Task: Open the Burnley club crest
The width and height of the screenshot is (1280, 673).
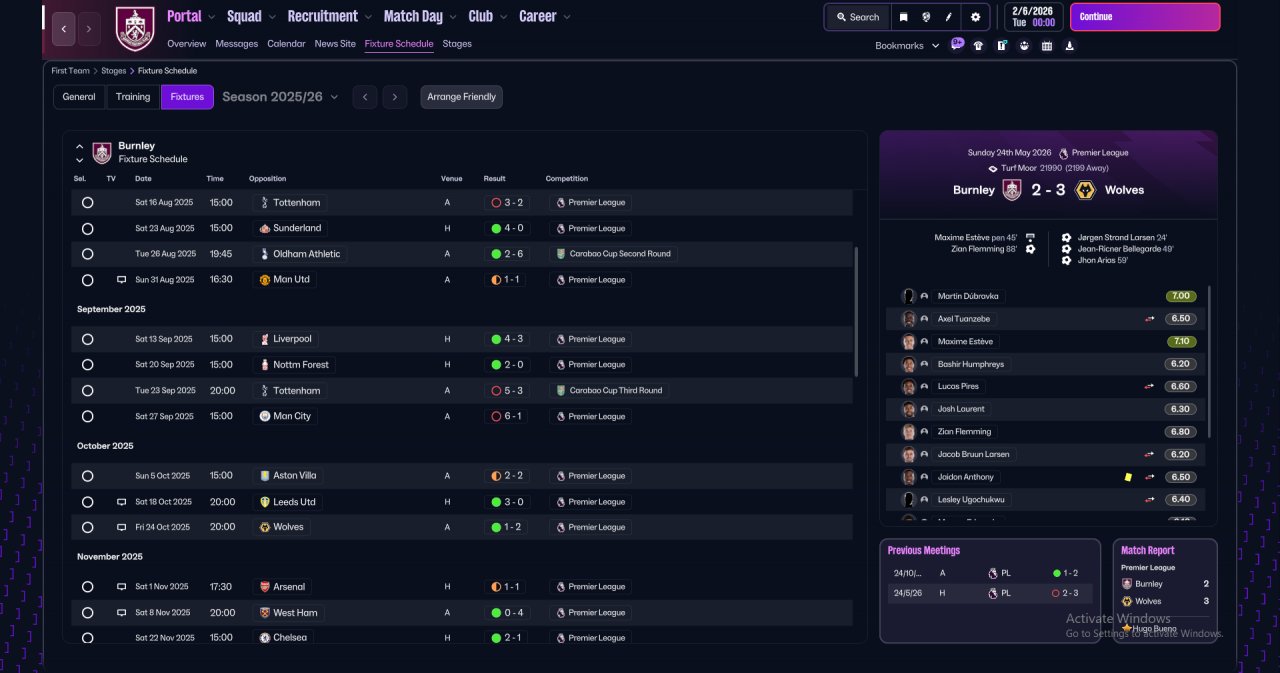Action: coord(135,28)
